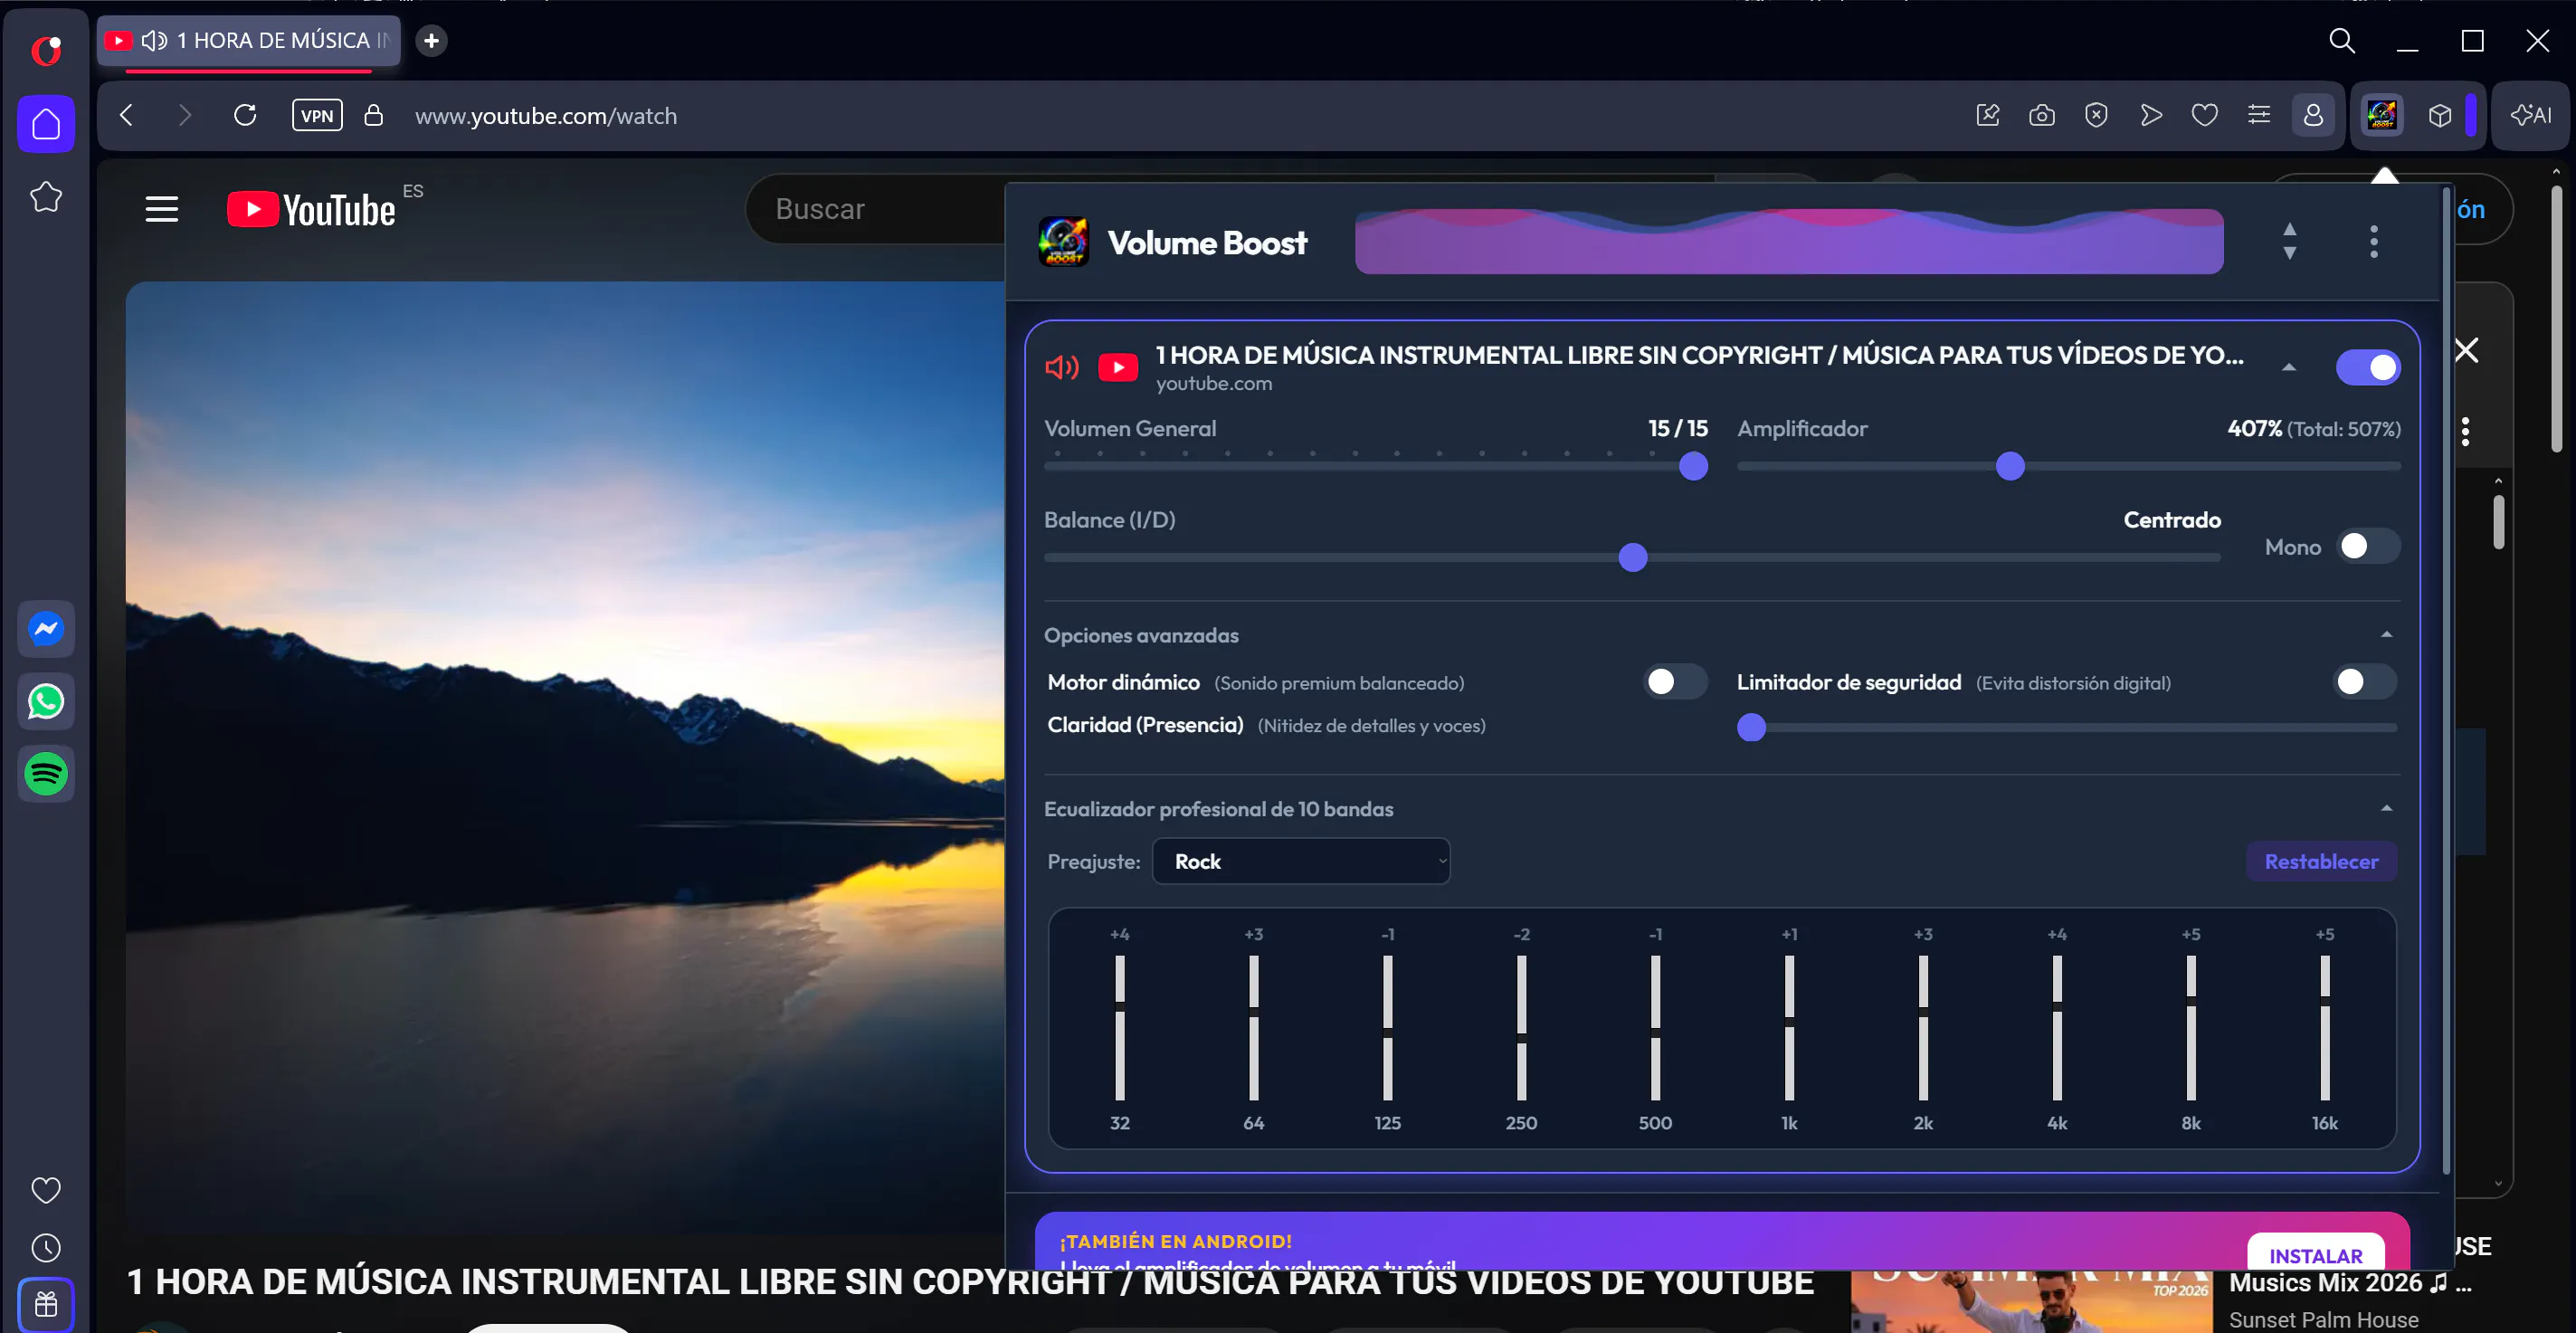The width and height of the screenshot is (2576, 1333).
Task: Reload the YouTube page
Action: 245,115
